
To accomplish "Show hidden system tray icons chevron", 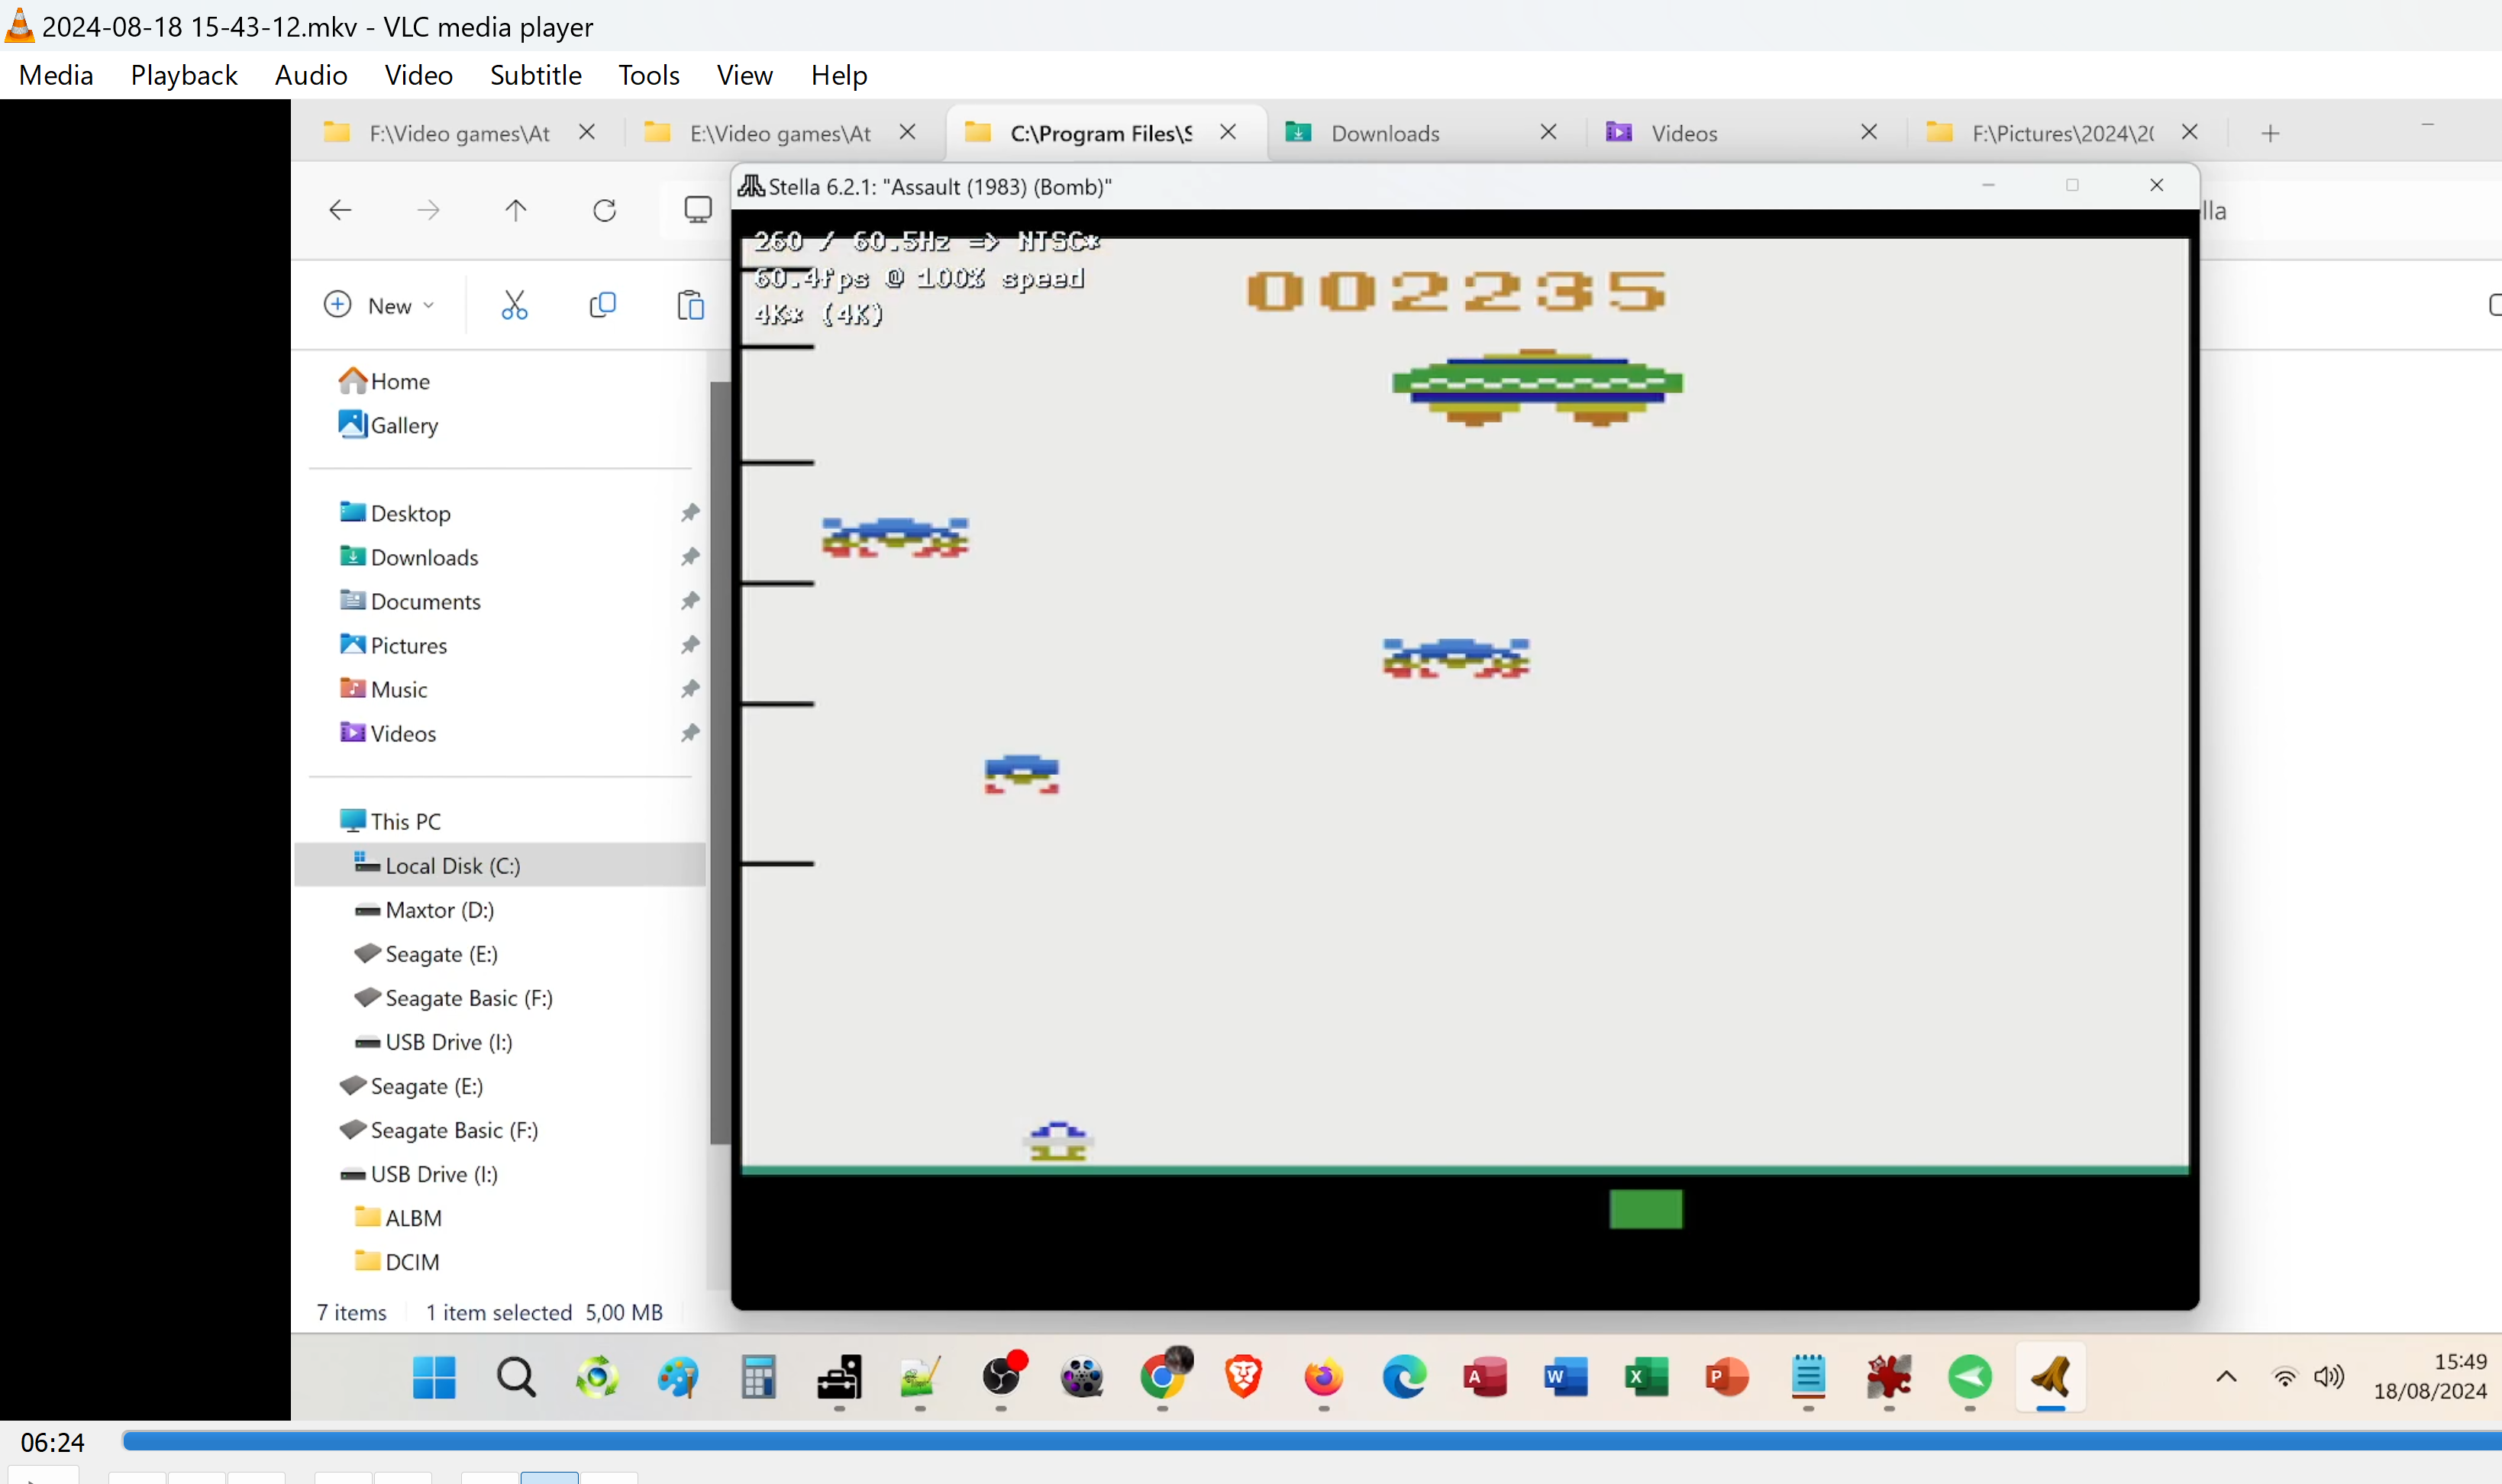I will 2226,1377.
